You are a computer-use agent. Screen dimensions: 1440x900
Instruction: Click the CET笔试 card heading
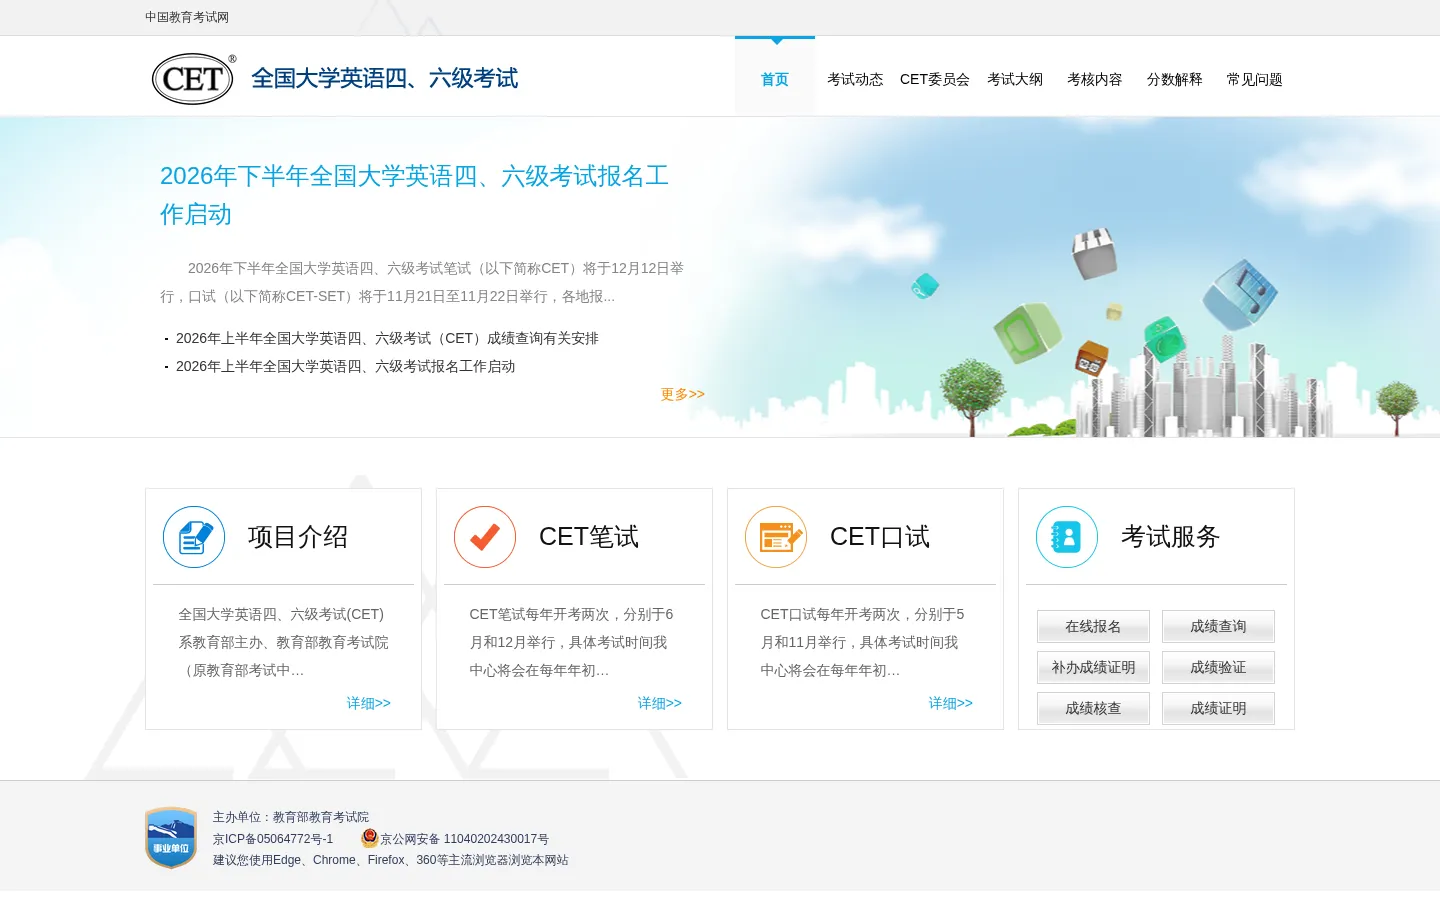pyautogui.click(x=589, y=537)
